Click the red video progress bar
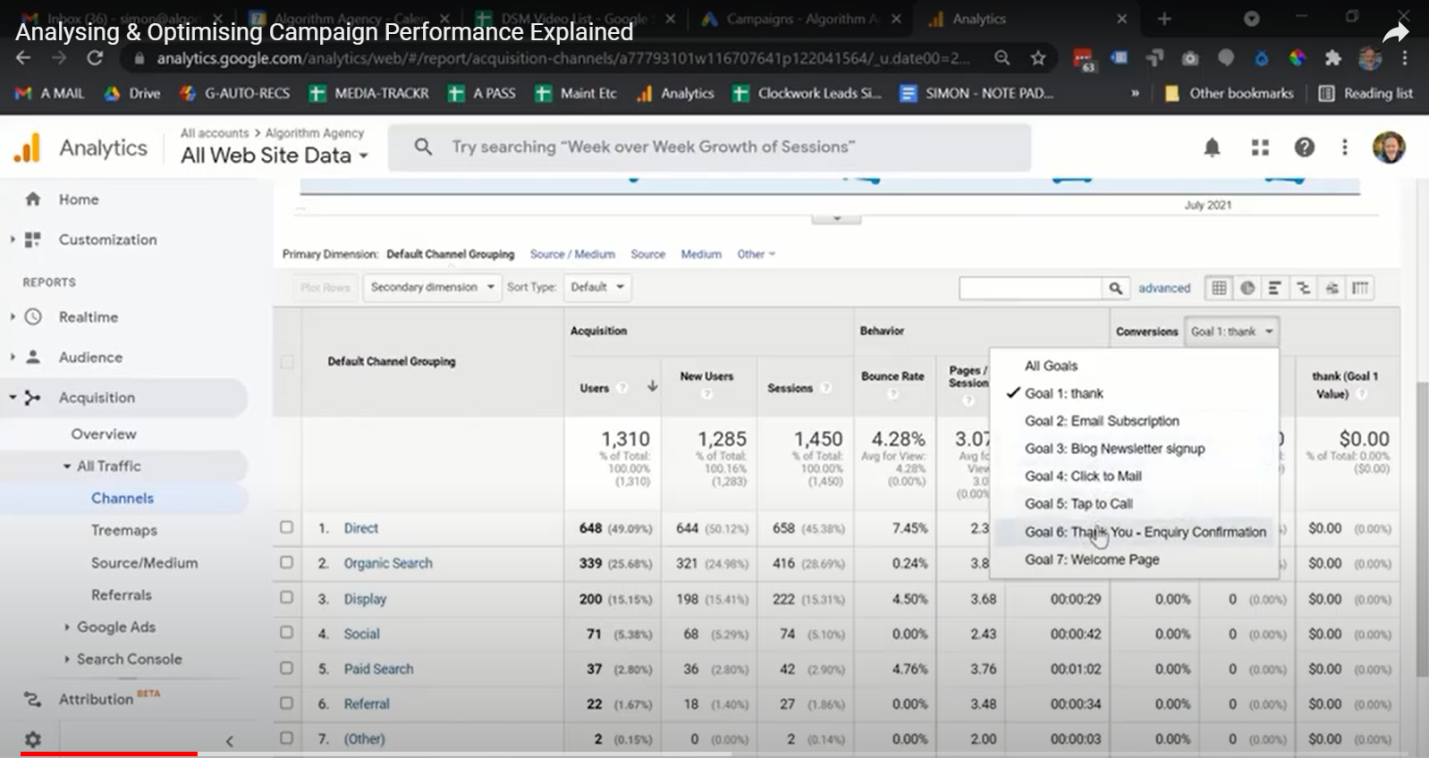The height and width of the screenshot is (758, 1429). pyautogui.click(x=108, y=754)
